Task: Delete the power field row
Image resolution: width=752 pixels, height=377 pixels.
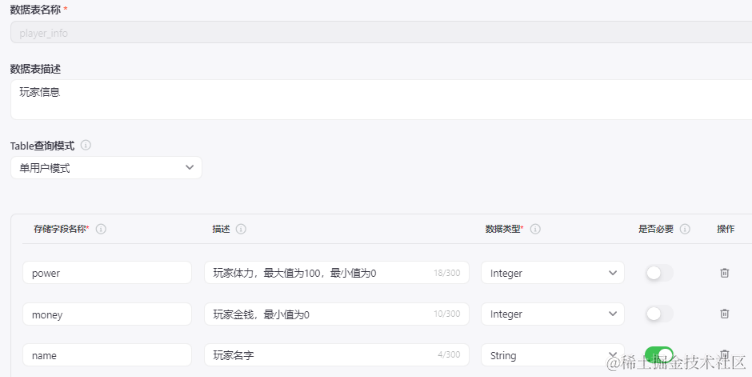Action: [x=724, y=273]
